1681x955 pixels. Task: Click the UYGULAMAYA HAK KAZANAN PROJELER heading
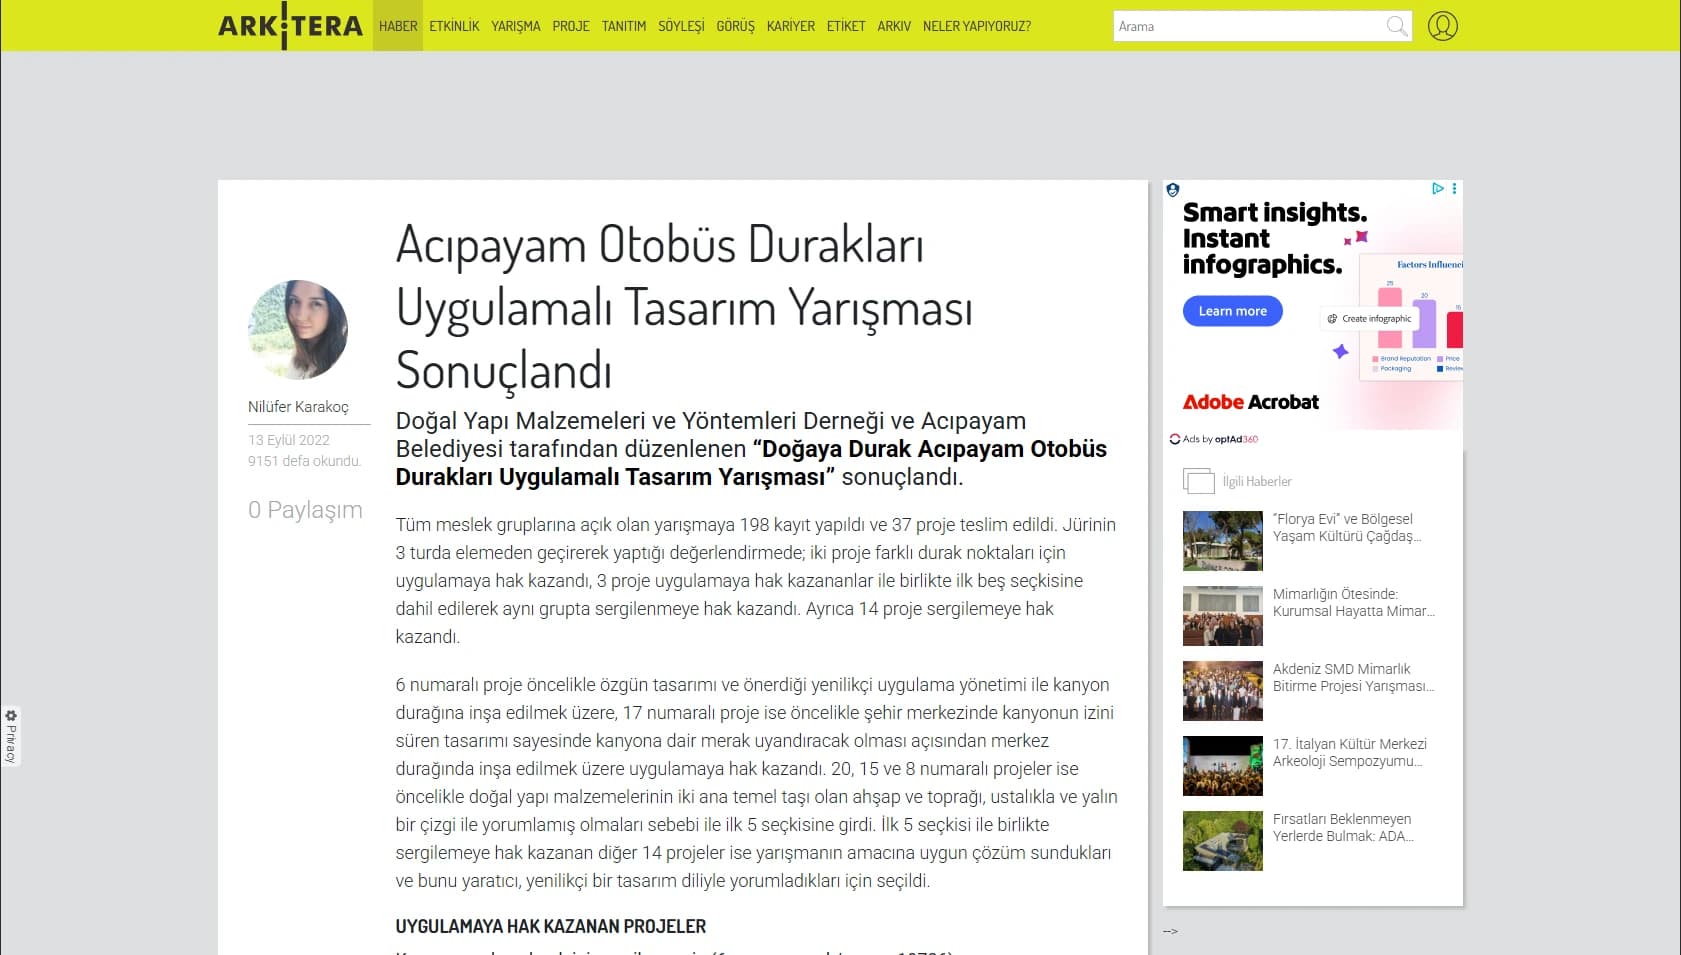click(x=551, y=927)
